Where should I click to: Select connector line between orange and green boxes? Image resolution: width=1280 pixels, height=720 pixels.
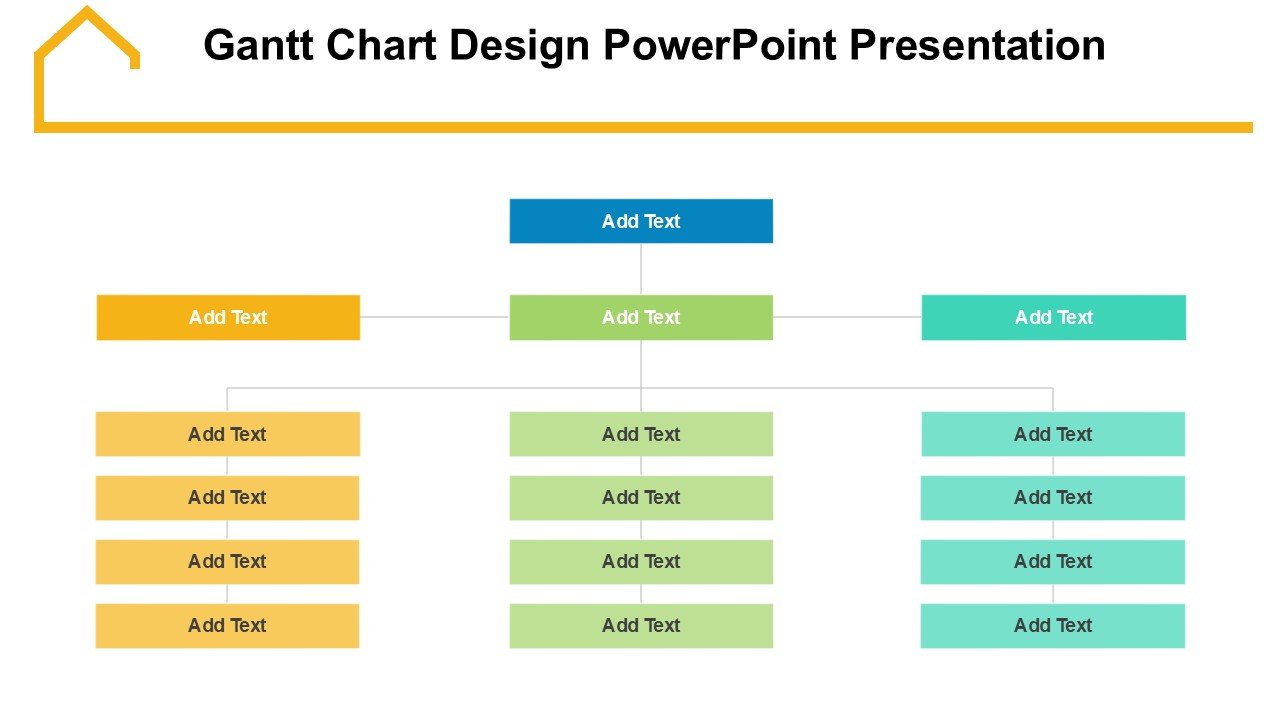click(x=434, y=317)
